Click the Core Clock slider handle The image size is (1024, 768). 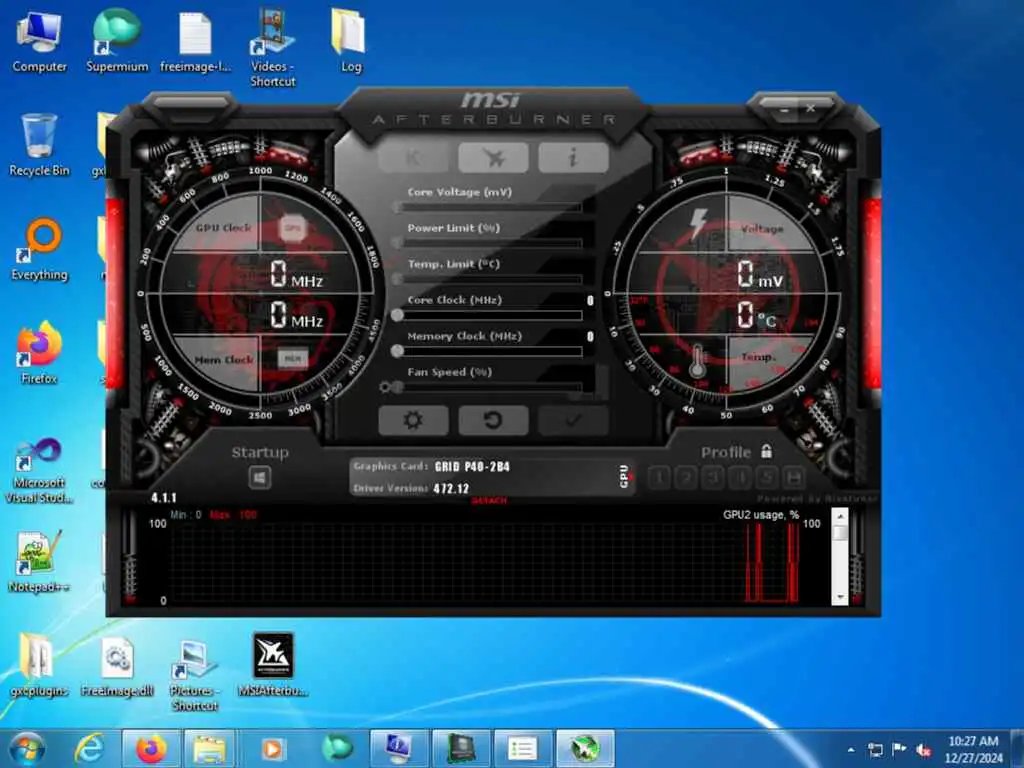tap(397, 315)
